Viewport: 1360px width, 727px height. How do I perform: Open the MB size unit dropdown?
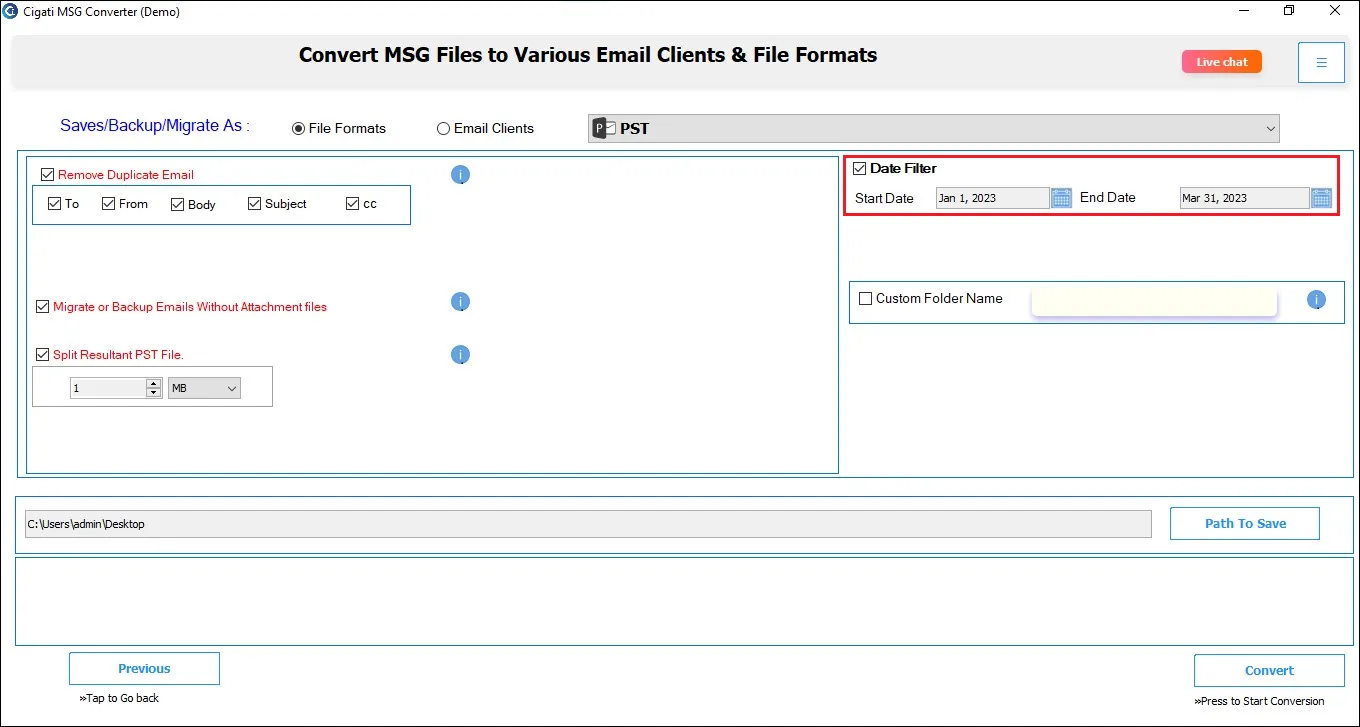tap(204, 388)
